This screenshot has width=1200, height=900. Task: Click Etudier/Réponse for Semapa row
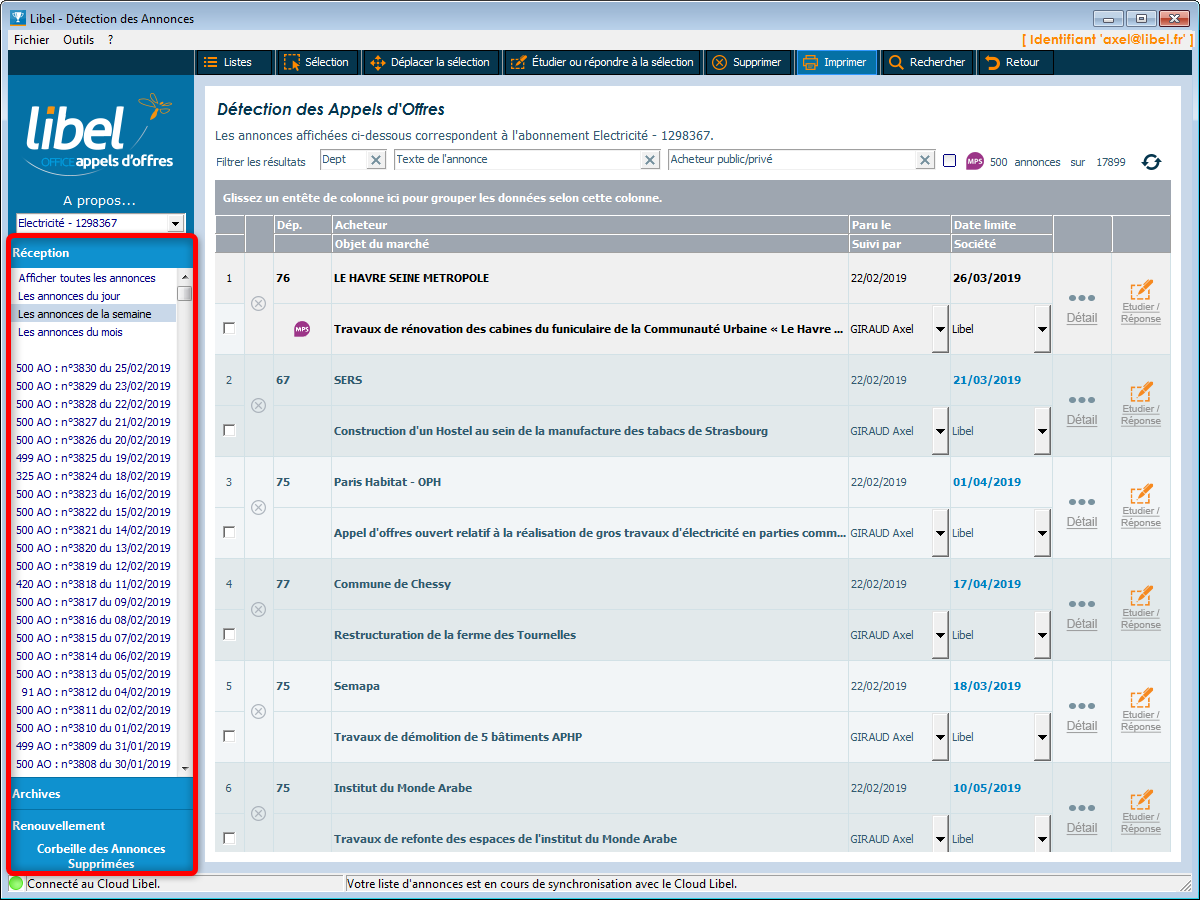[1141, 710]
